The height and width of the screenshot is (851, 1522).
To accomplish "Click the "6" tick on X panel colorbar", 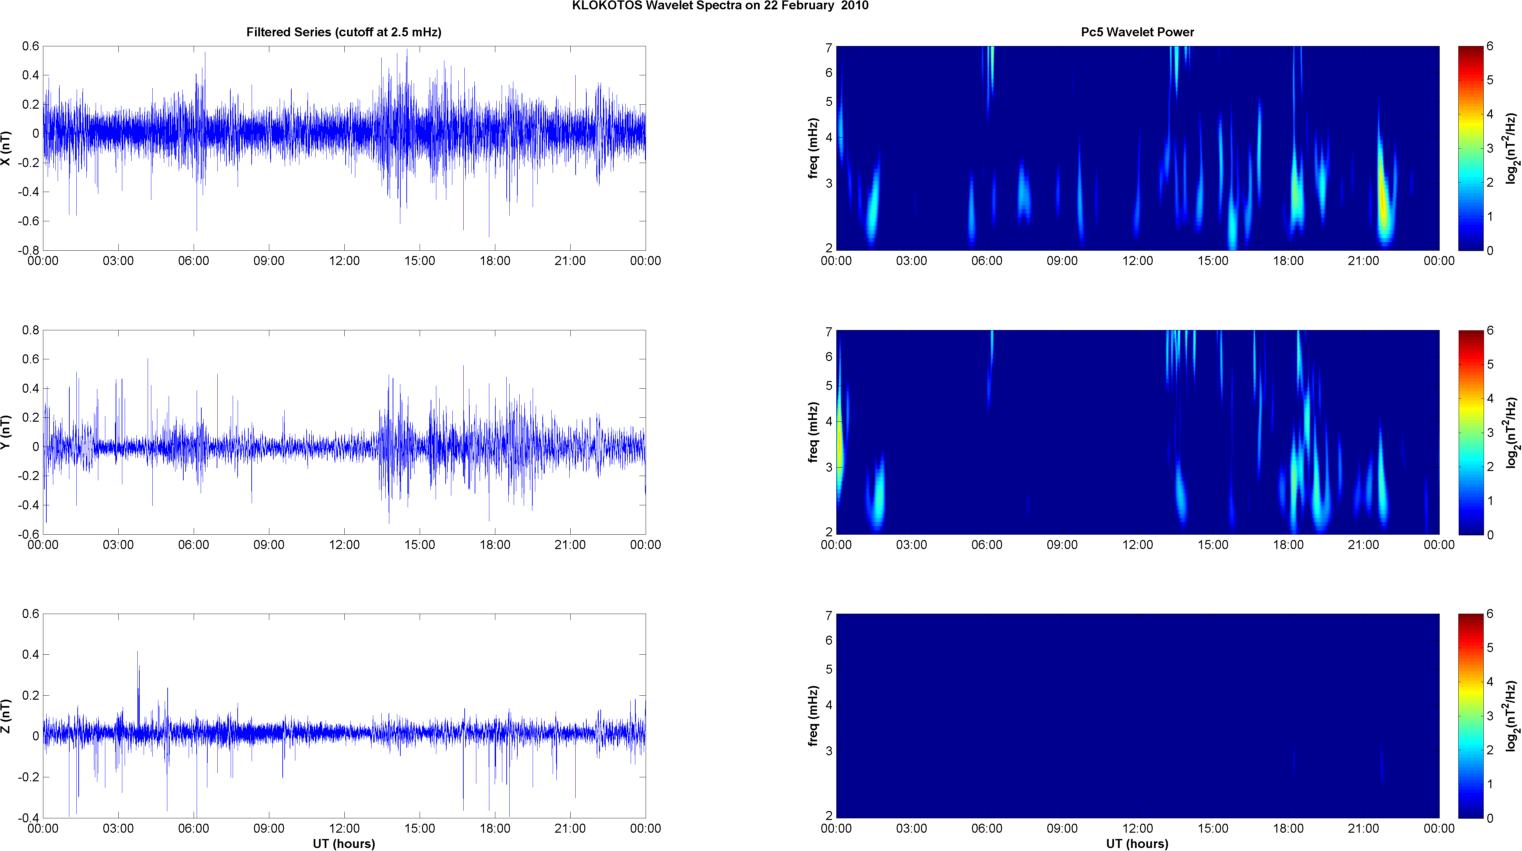I will coord(1490,46).
